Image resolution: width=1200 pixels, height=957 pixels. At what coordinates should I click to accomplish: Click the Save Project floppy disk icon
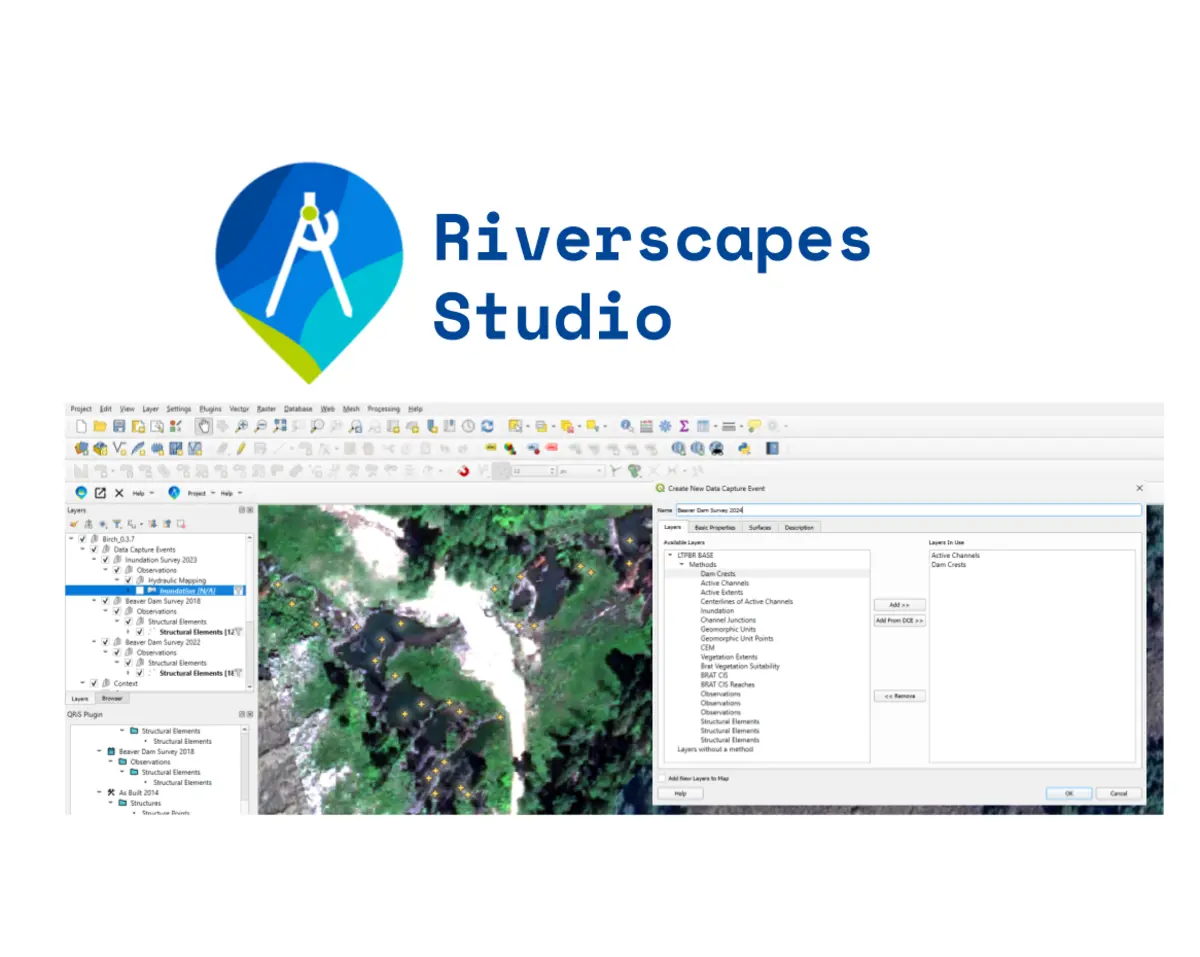119,426
